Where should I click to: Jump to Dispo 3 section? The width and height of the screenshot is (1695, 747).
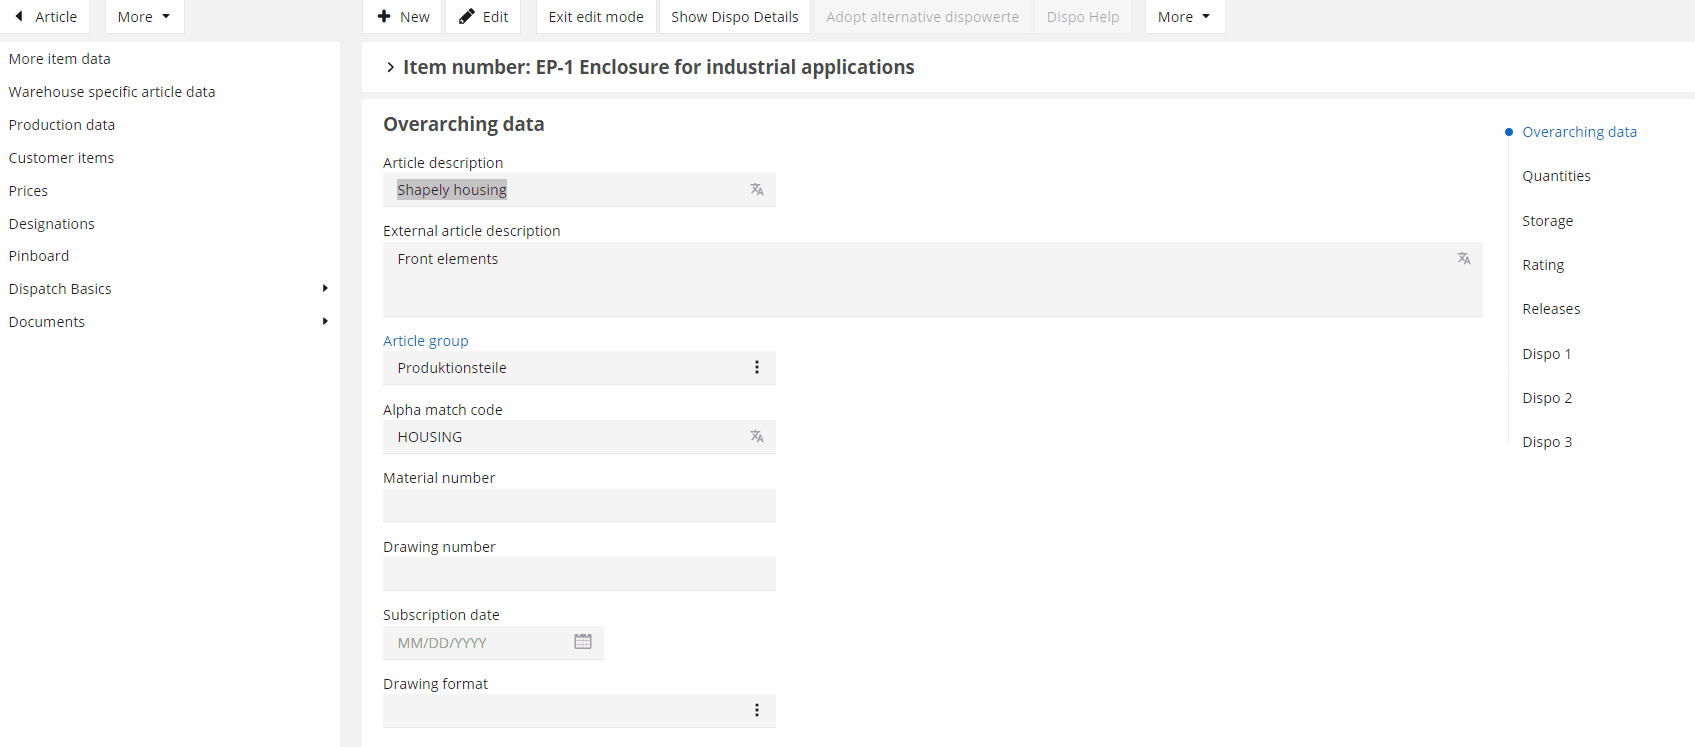pyautogui.click(x=1547, y=442)
